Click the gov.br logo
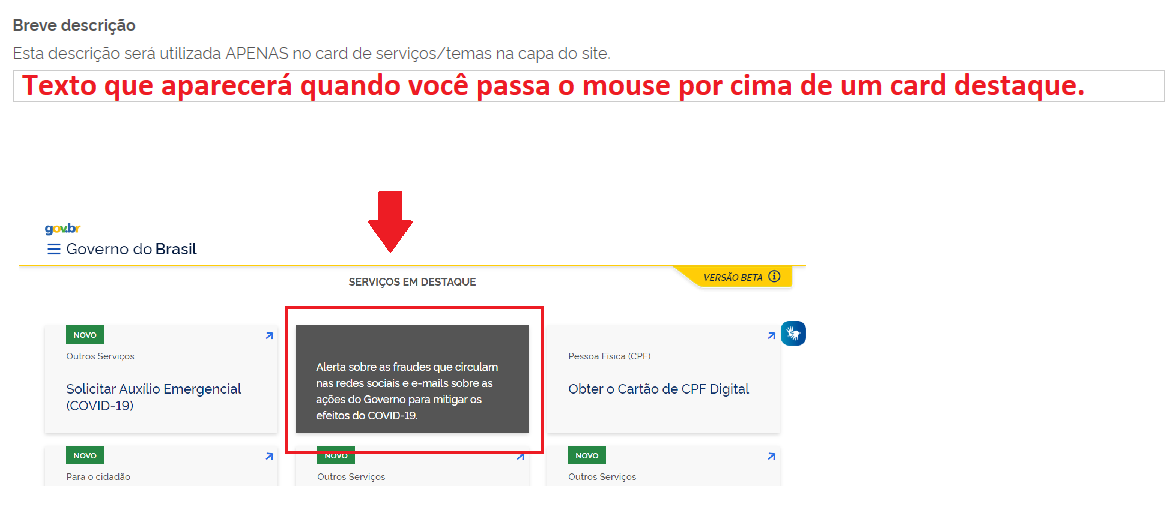1169x513 pixels. (57, 230)
